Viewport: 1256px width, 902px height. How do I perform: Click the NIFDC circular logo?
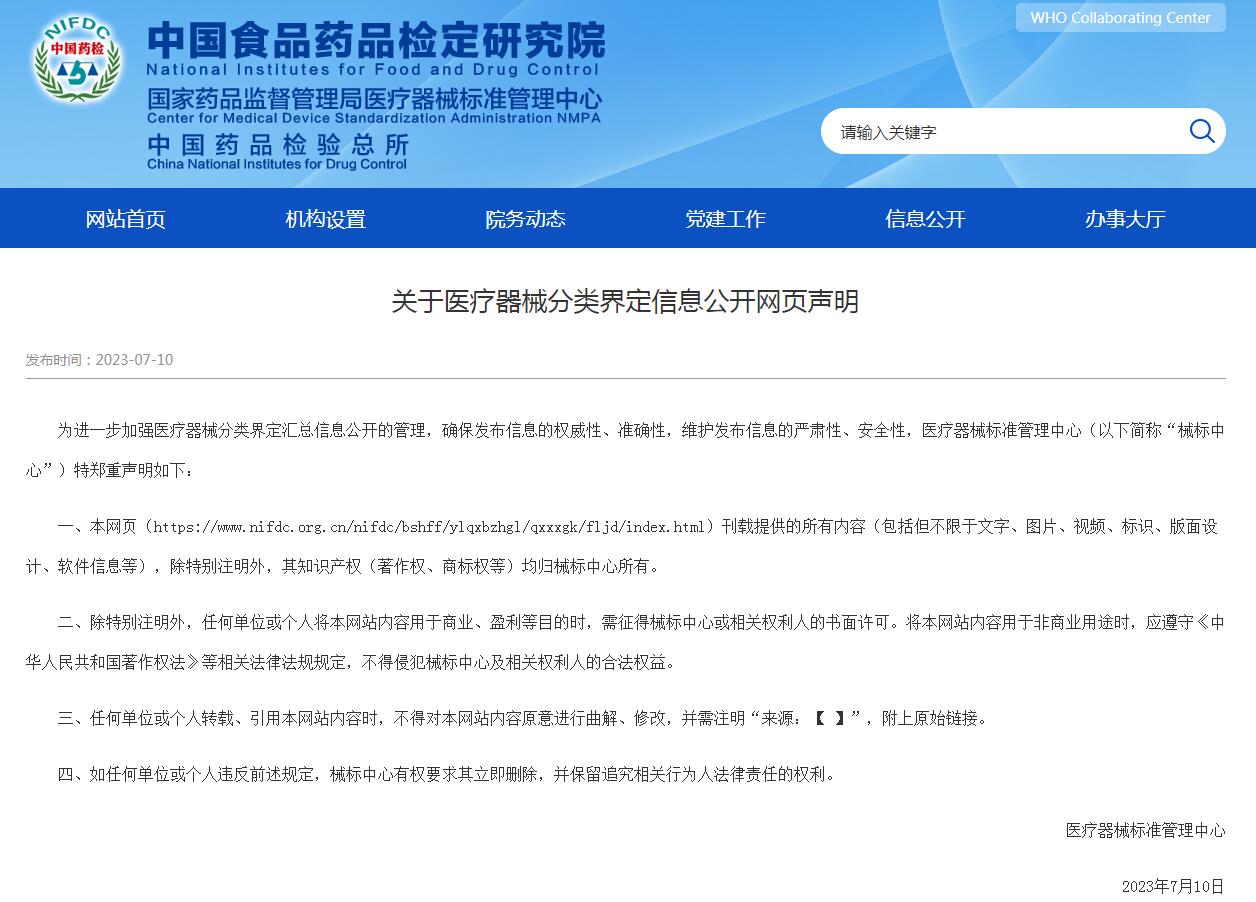coord(77,60)
